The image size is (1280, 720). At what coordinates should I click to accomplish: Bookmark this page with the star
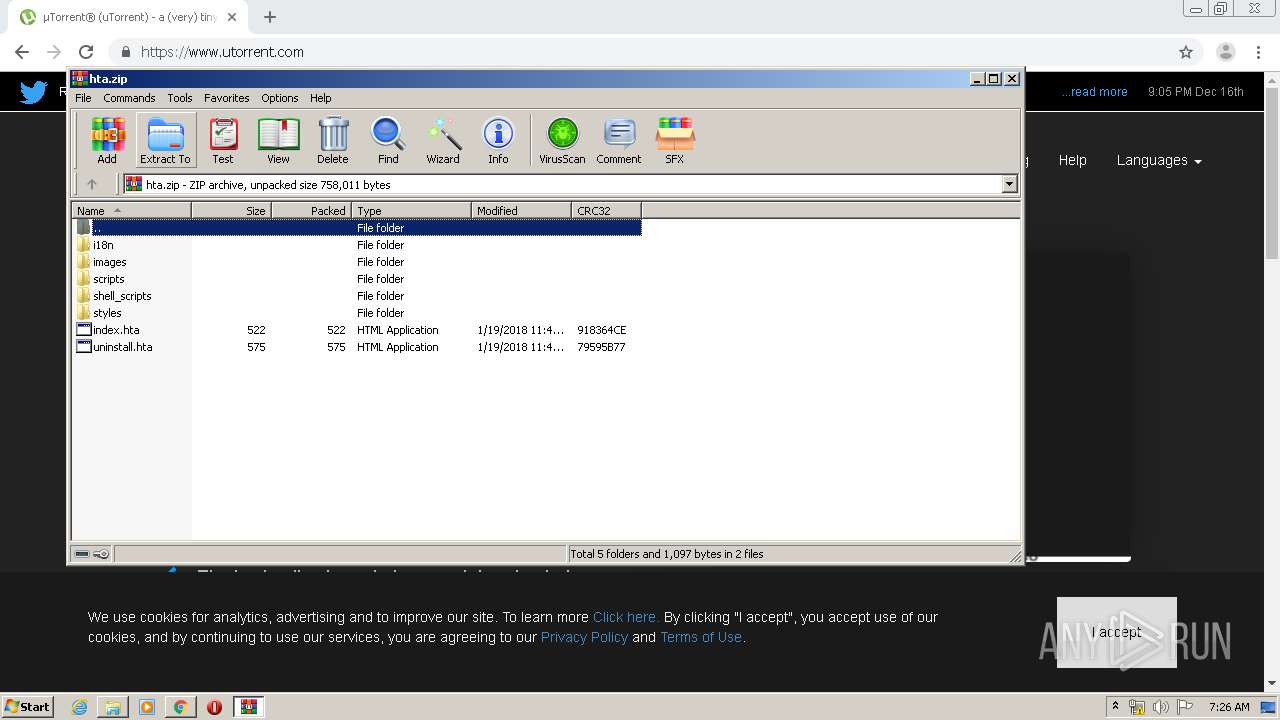click(1186, 52)
